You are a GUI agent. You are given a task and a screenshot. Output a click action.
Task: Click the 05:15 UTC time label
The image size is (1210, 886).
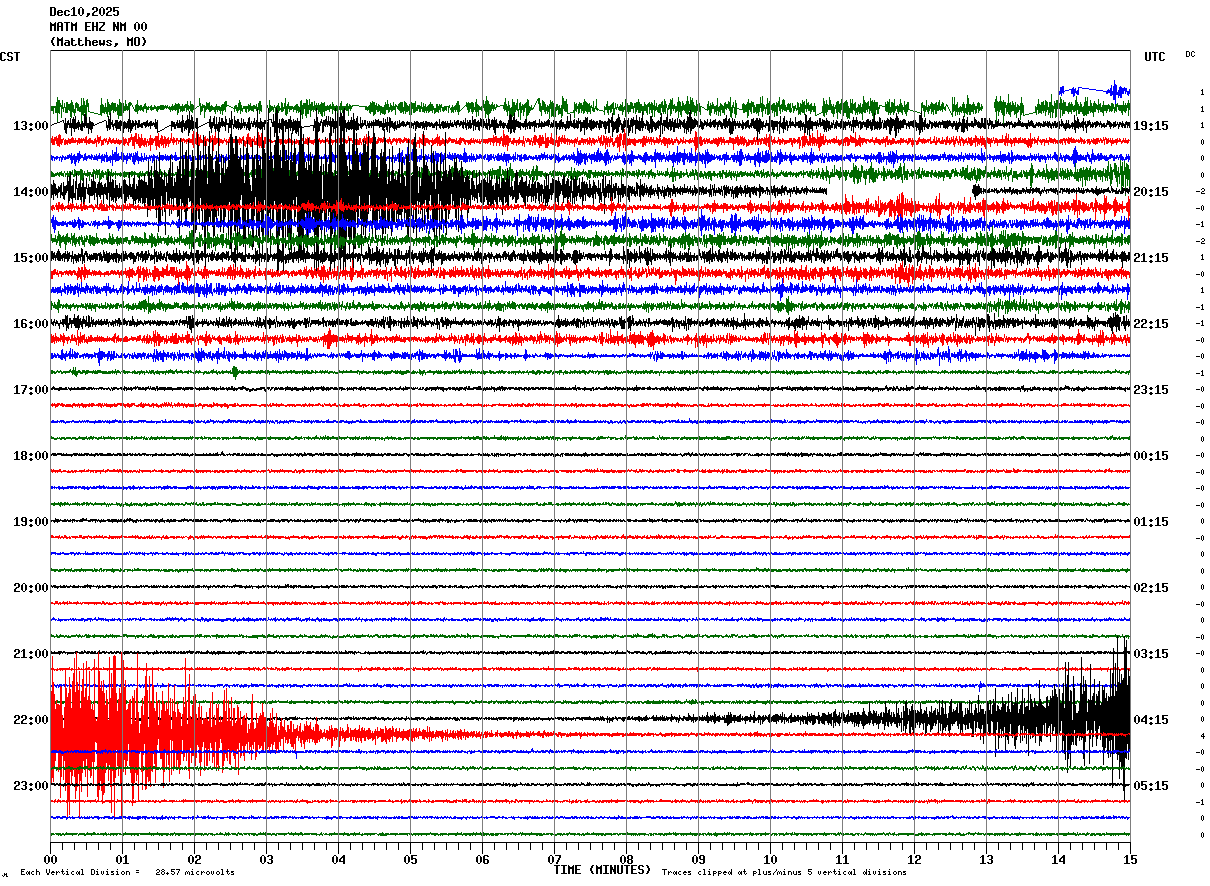tap(1151, 786)
